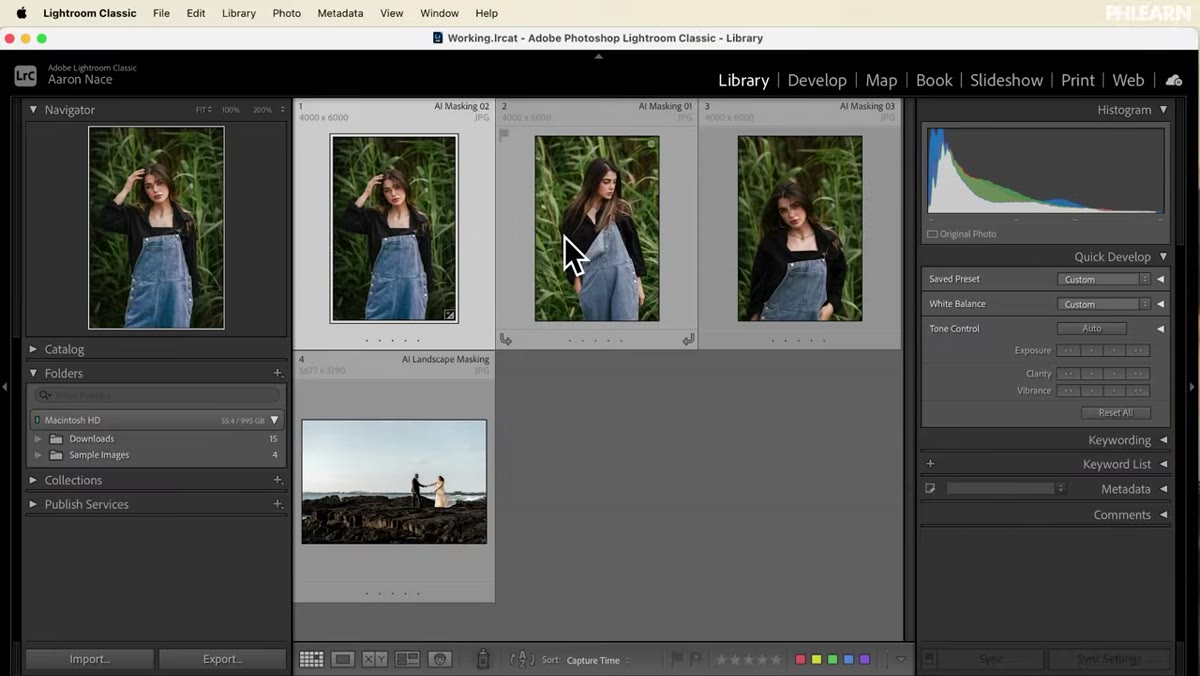Viewport: 1200px width, 676px height.
Task: Add a keyword with Keyword List plus icon
Action: coord(930,464)
